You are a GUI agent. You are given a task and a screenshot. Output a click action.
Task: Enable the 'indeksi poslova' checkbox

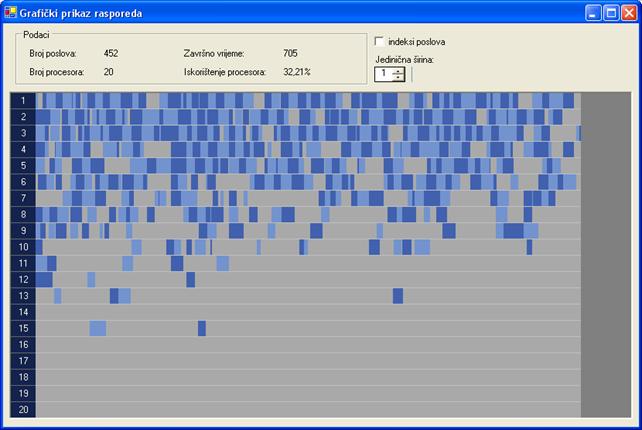coord(379,41)
